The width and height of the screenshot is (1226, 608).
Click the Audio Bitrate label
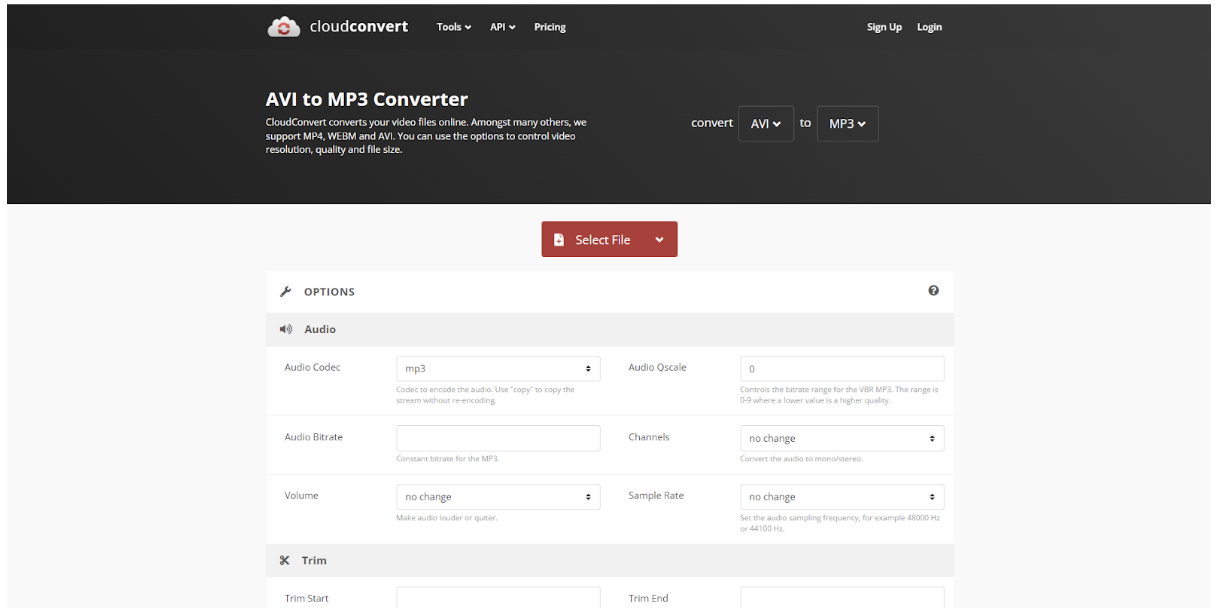point(313,437)
